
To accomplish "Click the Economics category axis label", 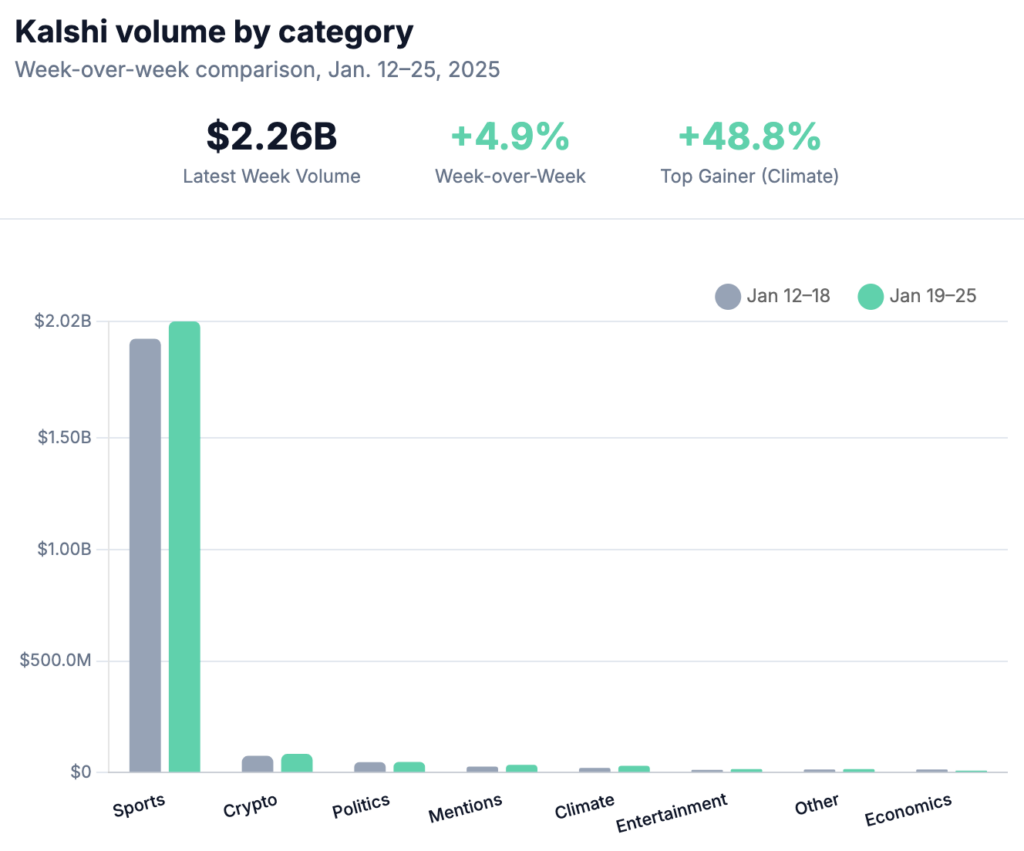I will click(x=908, y=810).
